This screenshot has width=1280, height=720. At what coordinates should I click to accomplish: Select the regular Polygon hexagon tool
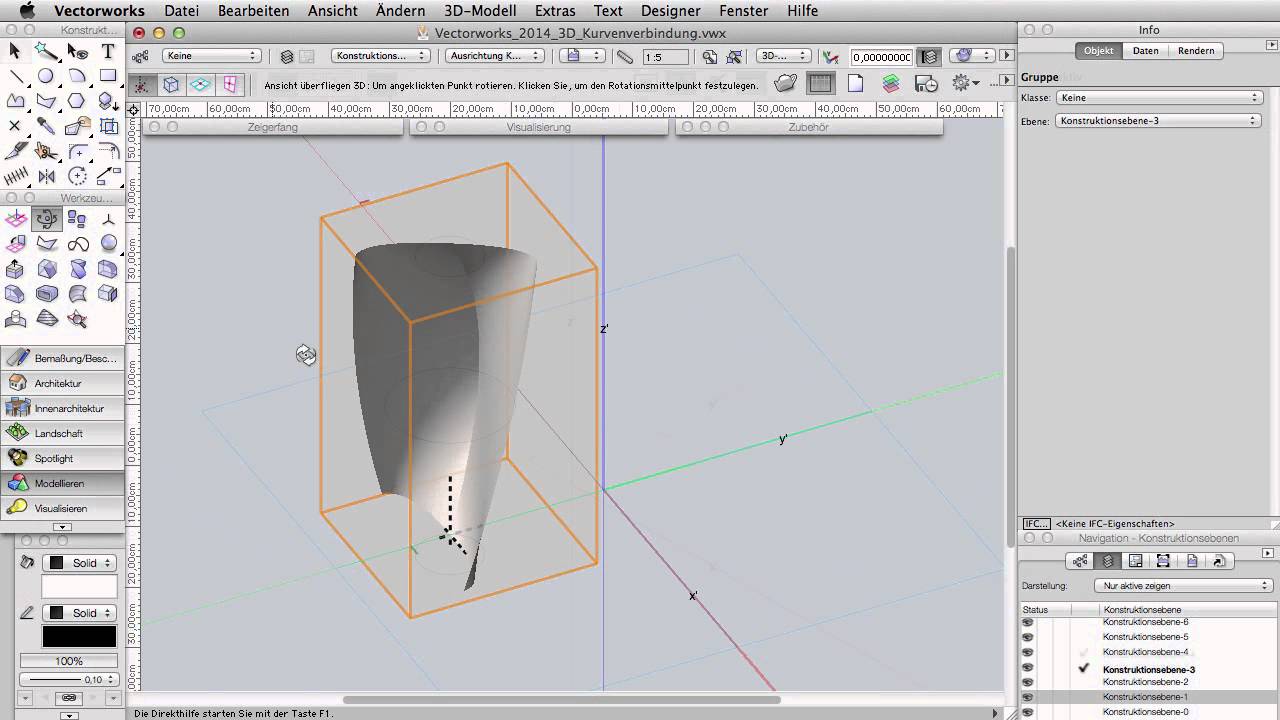click(x=77, y=101)
